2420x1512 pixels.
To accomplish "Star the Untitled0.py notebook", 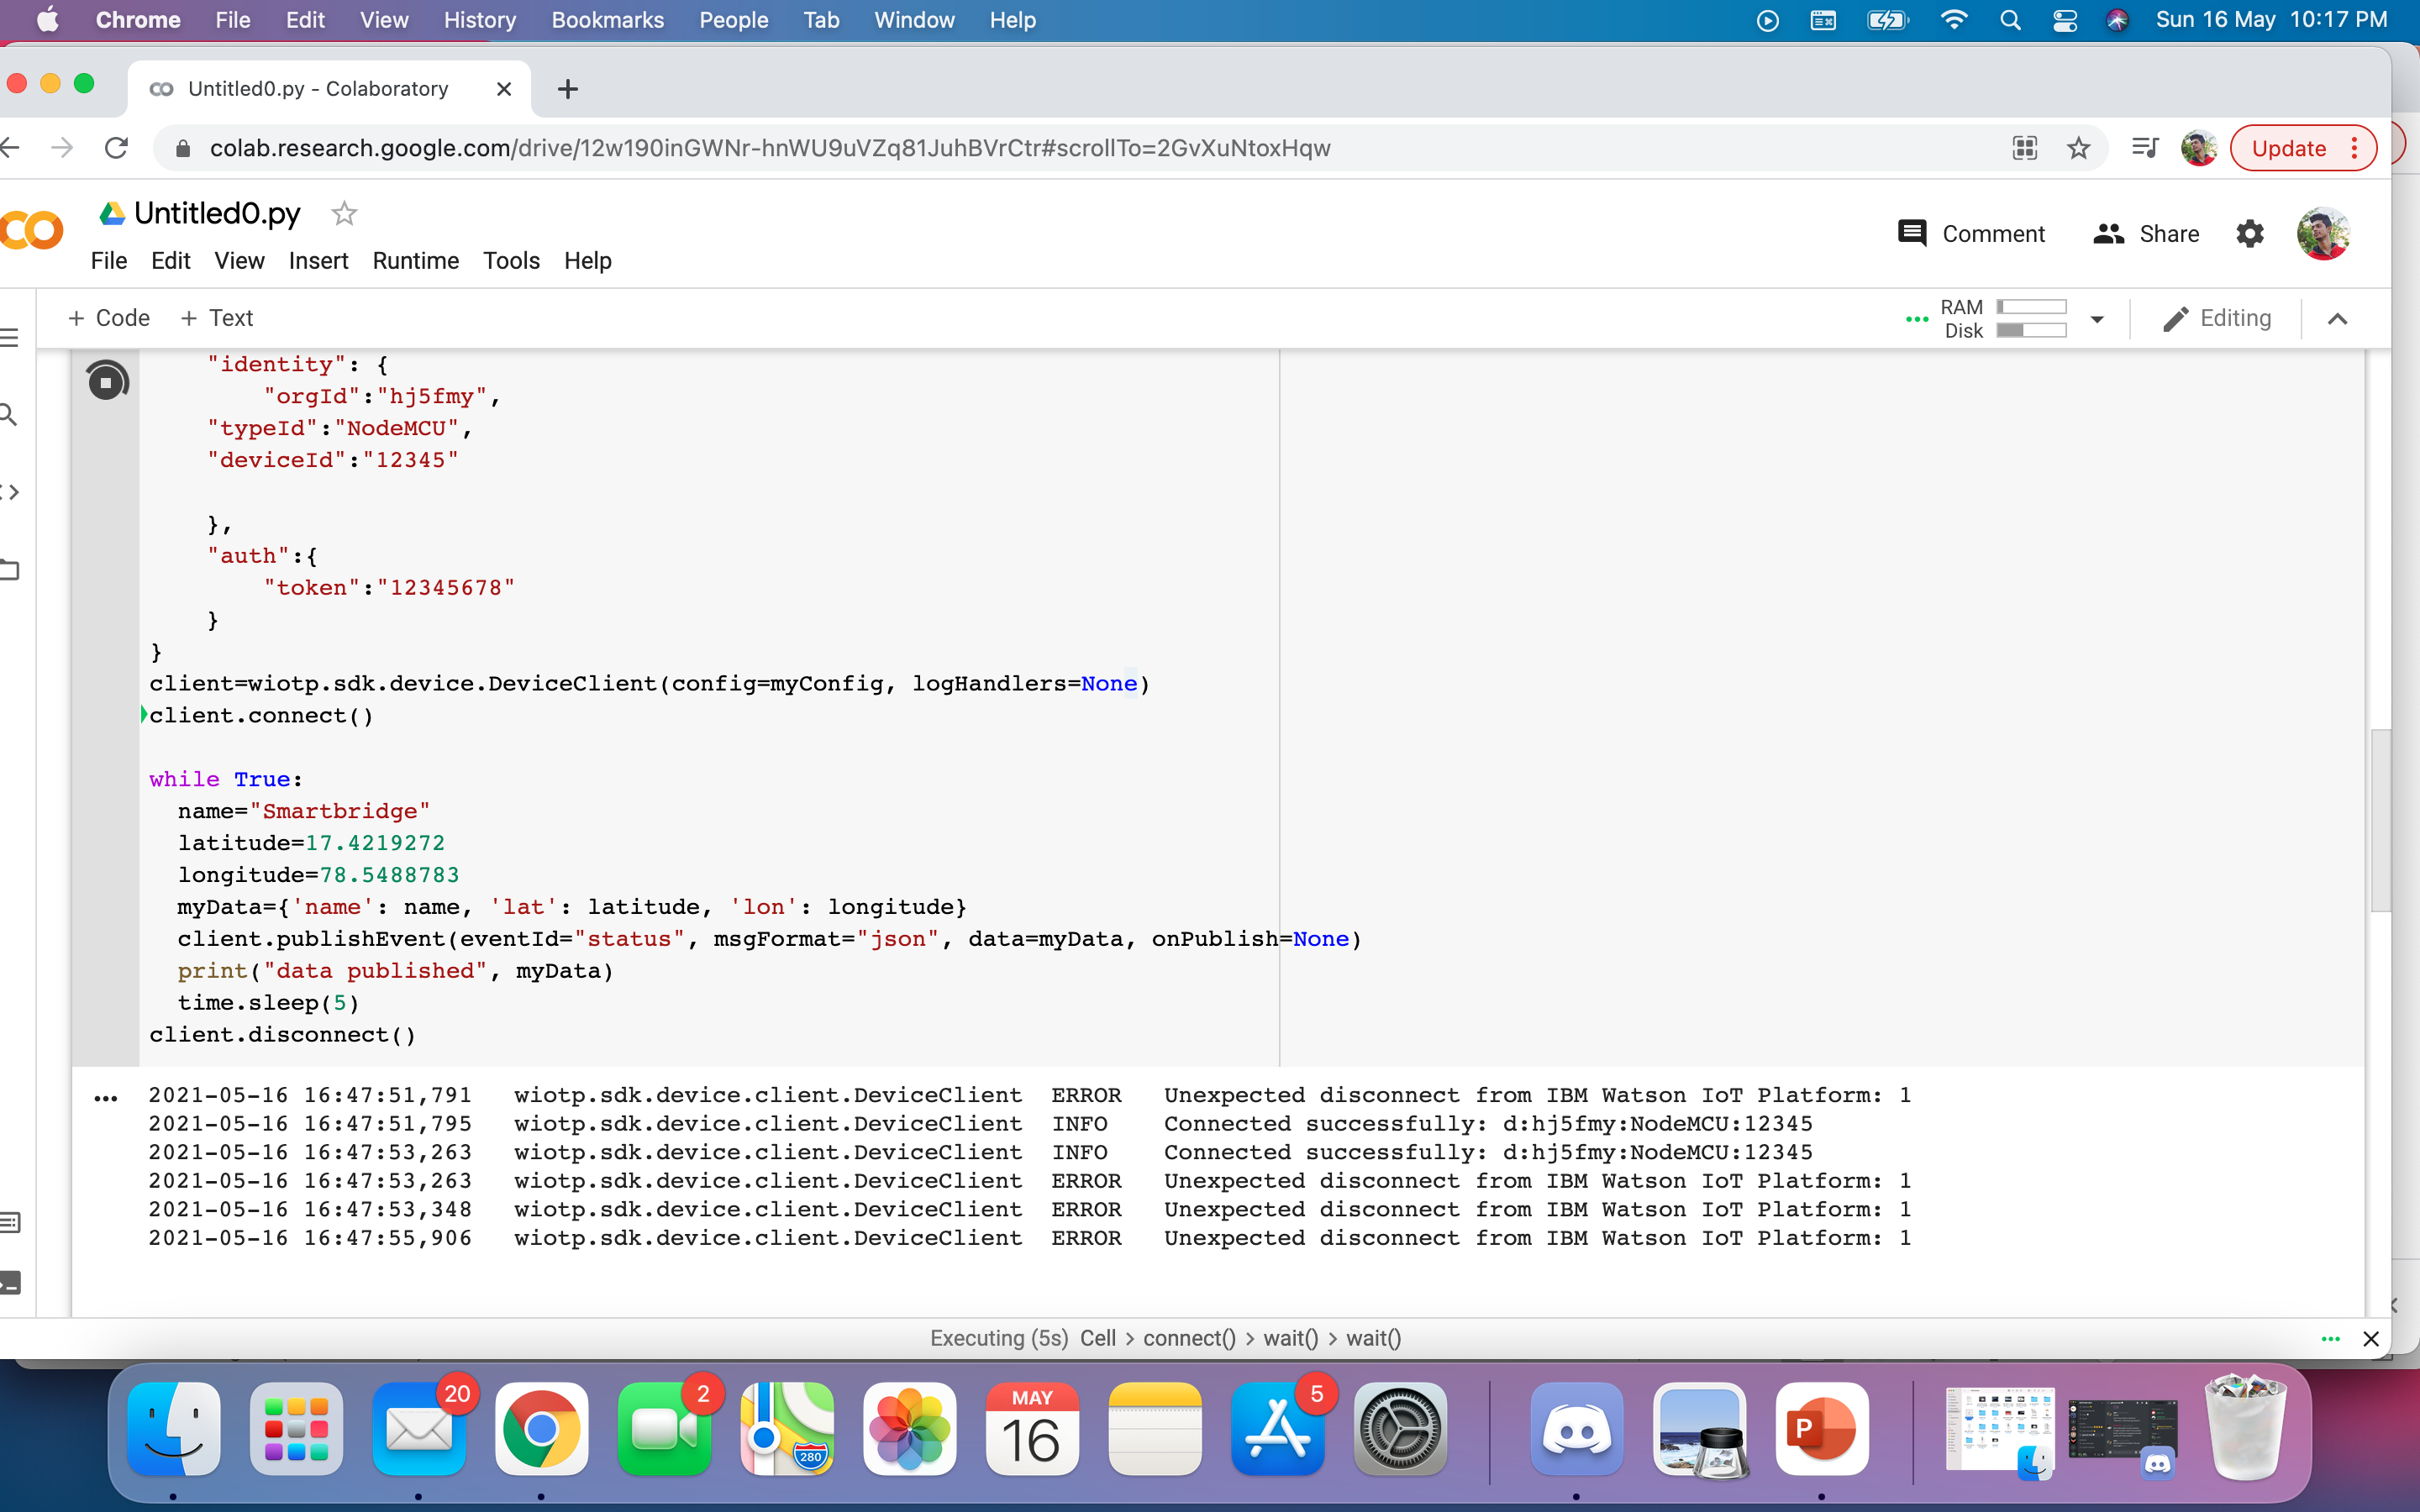I will coord(344,213).
